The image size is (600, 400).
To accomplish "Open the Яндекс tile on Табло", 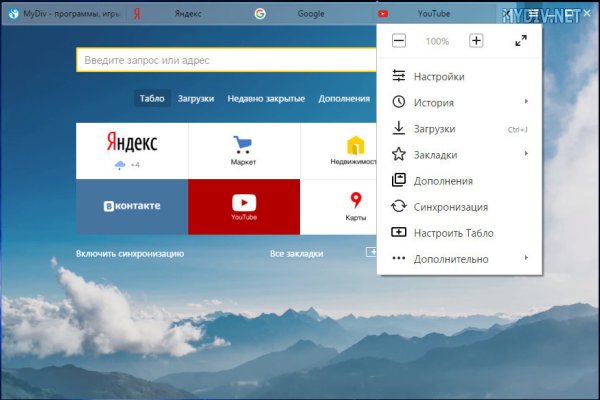I will [131, 150].
